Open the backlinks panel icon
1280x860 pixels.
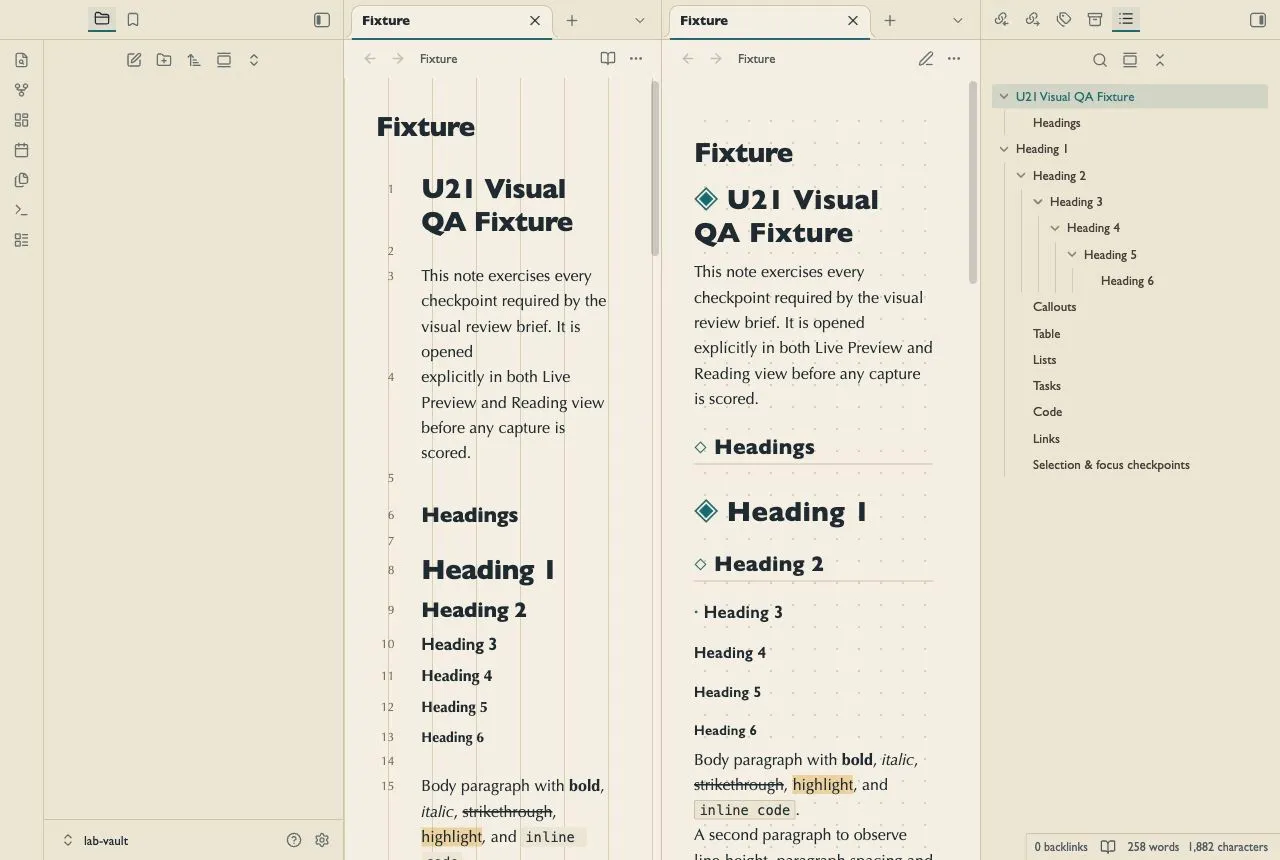click(x=1002, y=19)
